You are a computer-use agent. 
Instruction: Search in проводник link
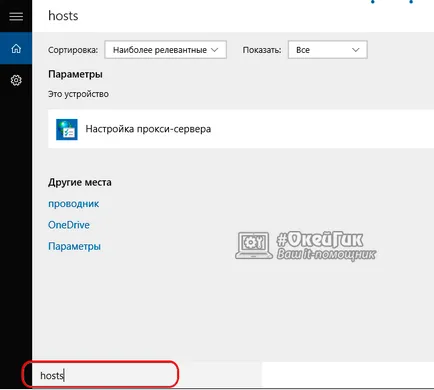coord(73,204)
